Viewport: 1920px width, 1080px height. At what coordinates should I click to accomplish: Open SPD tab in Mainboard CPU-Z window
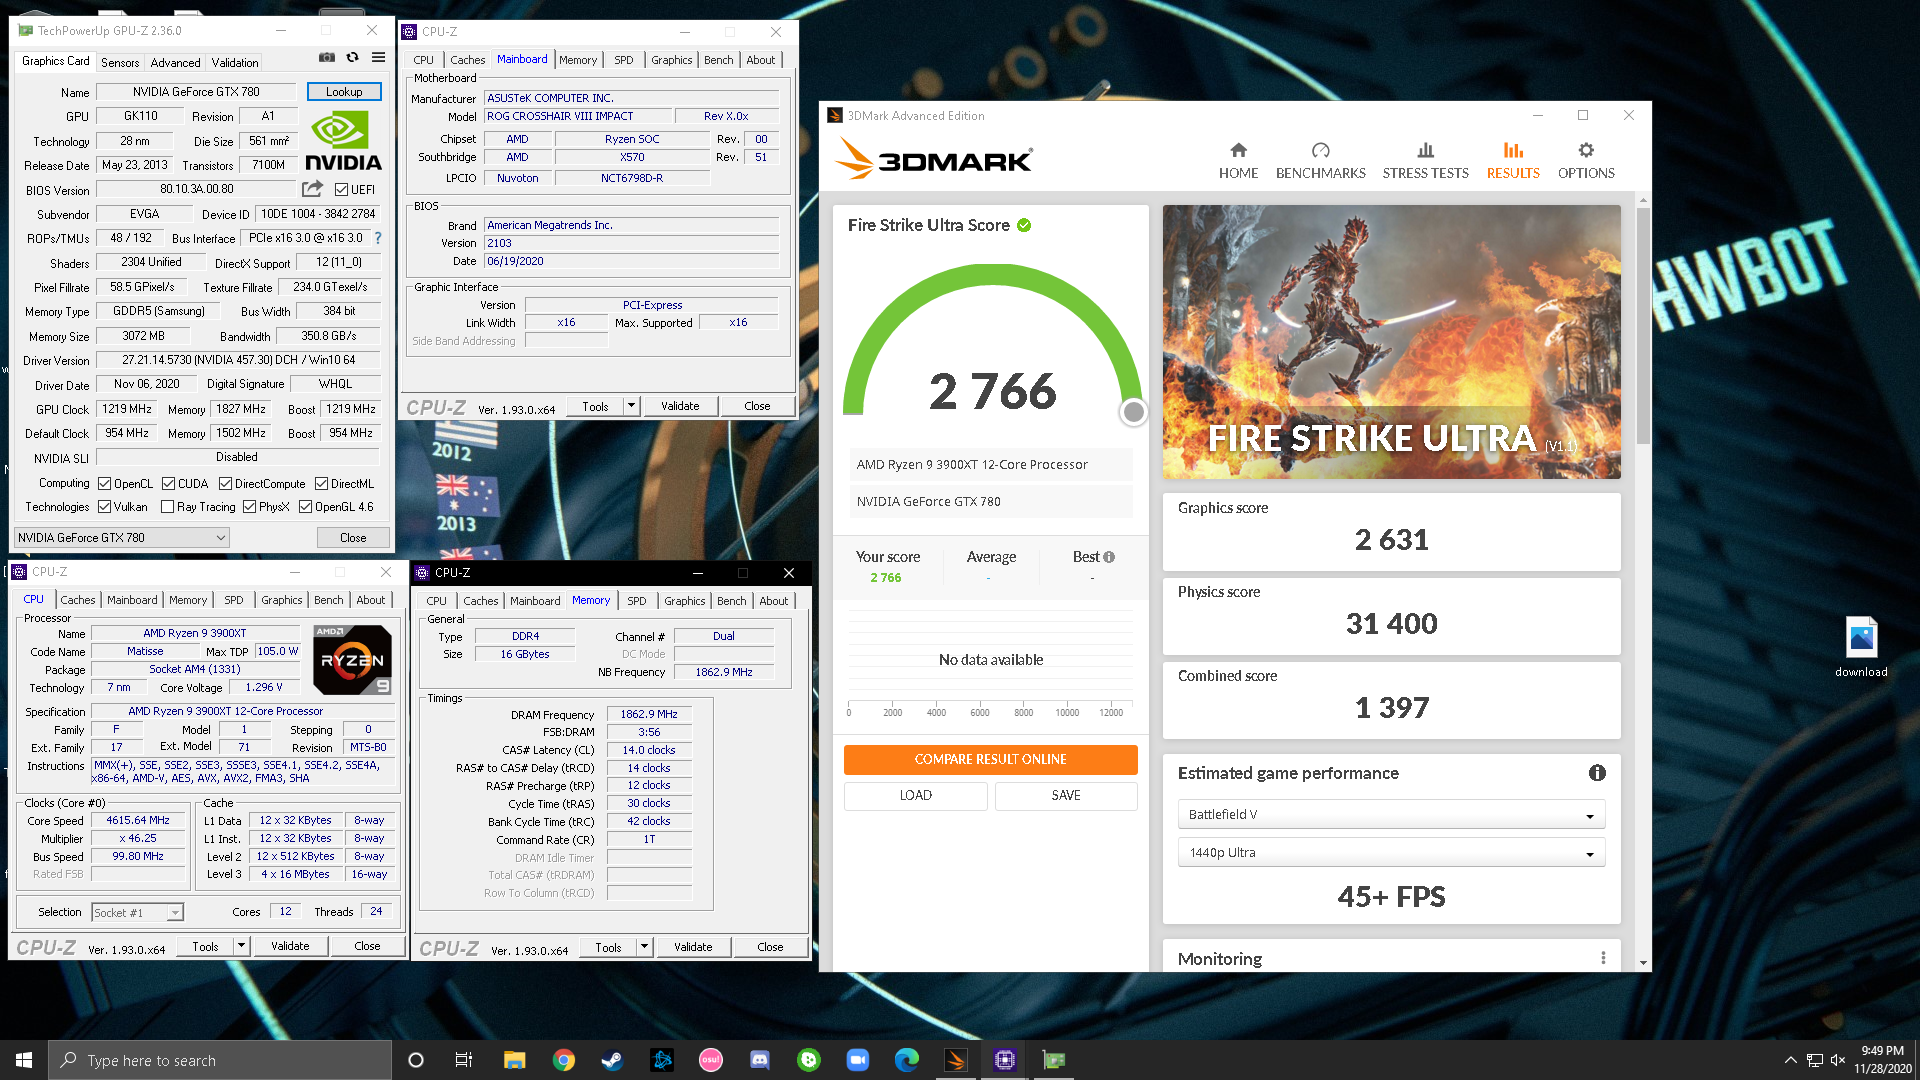[624, 60]
